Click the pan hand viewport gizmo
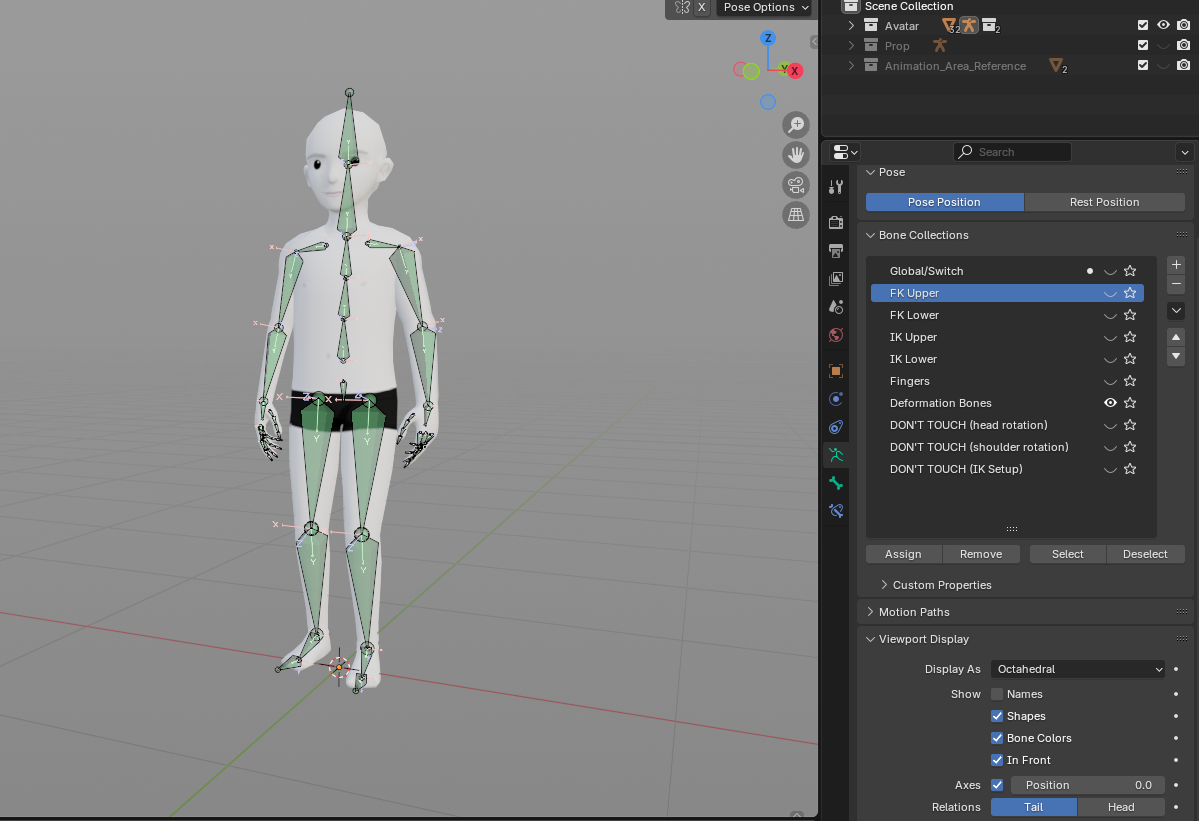The height and width of the screenshot is (821, 1199). coord(796,155)
